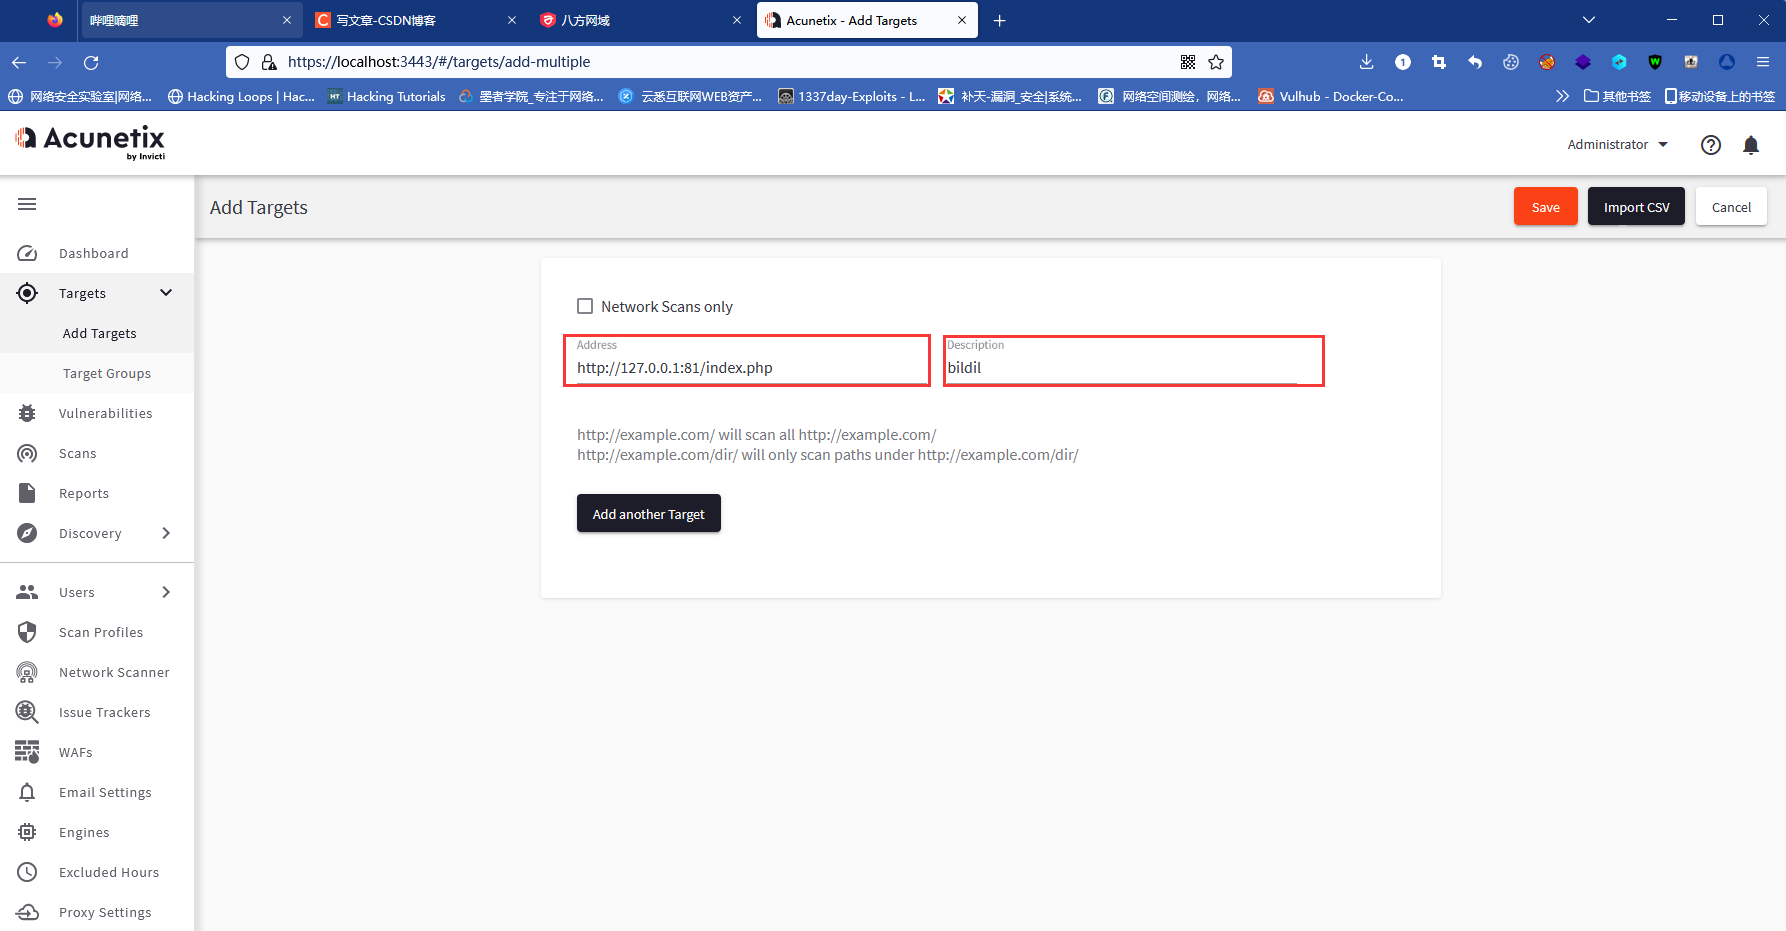Image resolution: width=1786 pixels, height=931 pixels.
Task: Open the Vulhub - Docker-Co... bookmark
Action: 1330,96
